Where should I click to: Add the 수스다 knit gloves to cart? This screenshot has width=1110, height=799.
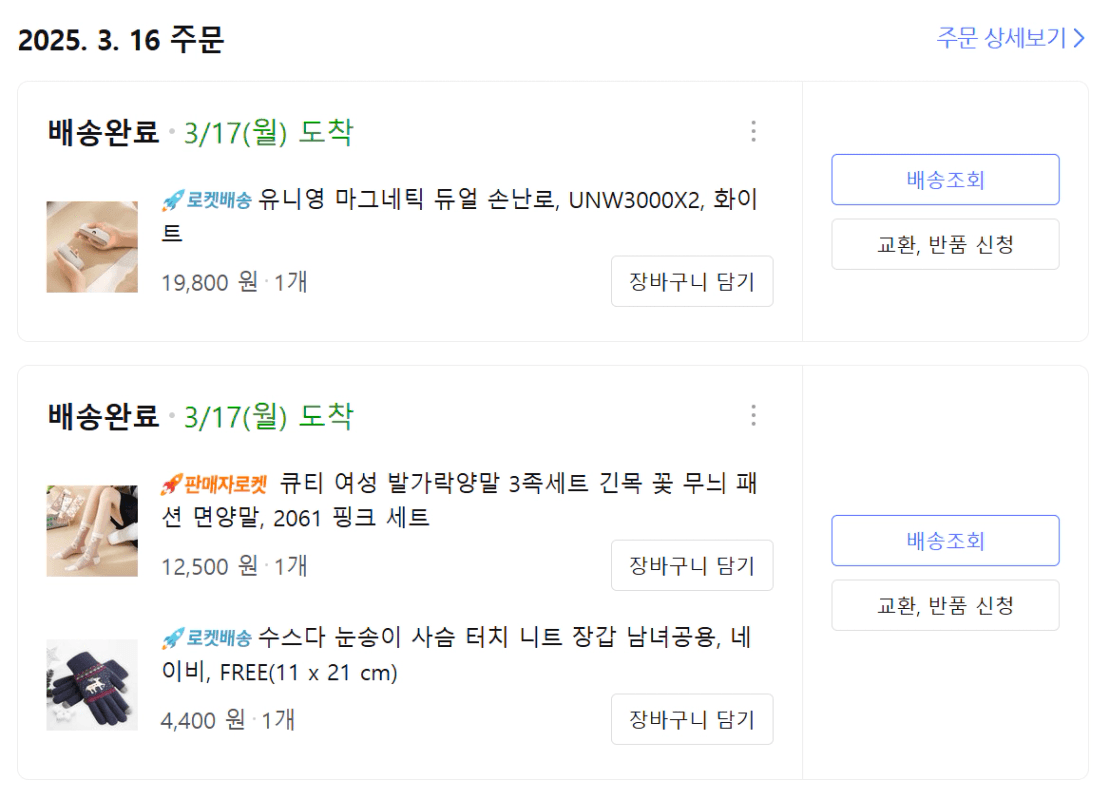click(692, 719)
